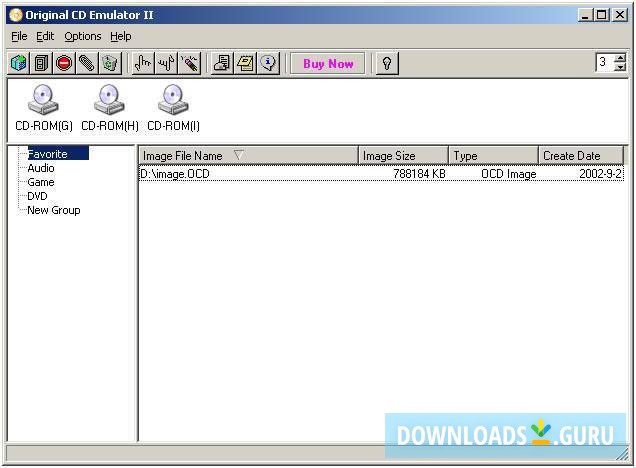The height and width of the screenshot is (468, 636).
Task: Select the CD-ROM(I) virtual drive
Action: [x=173, y=108]
